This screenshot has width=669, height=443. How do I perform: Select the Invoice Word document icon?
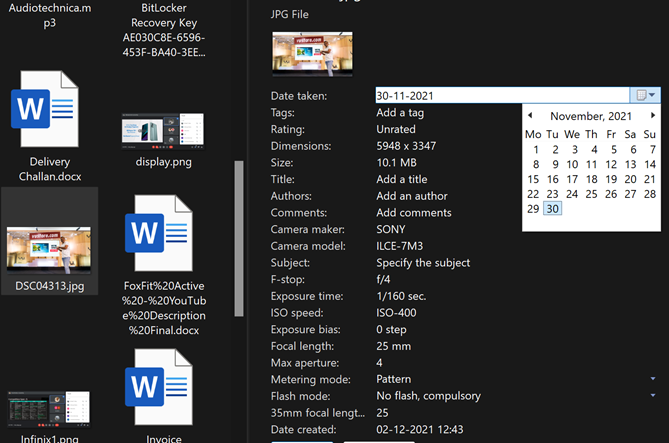(159, 387)
